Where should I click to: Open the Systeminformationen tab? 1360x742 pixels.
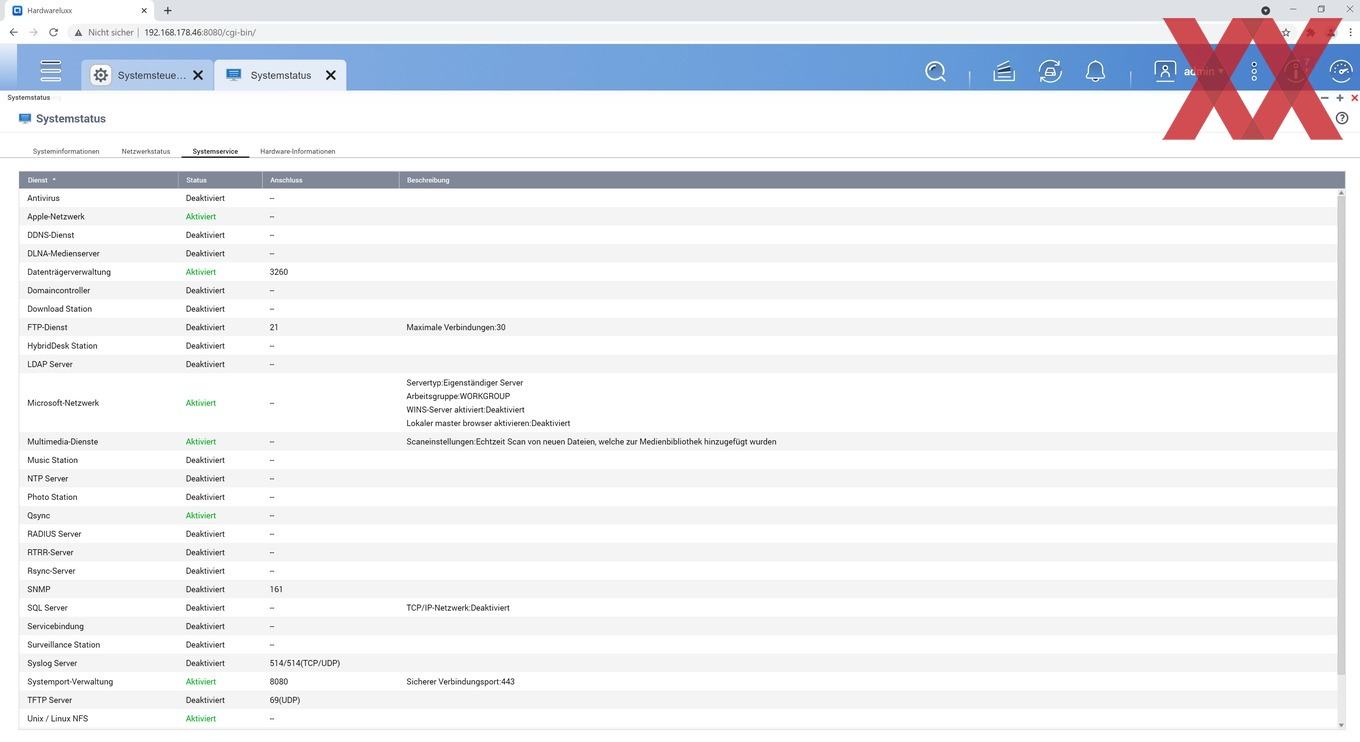pyautogui.click(x=66, y=151)
